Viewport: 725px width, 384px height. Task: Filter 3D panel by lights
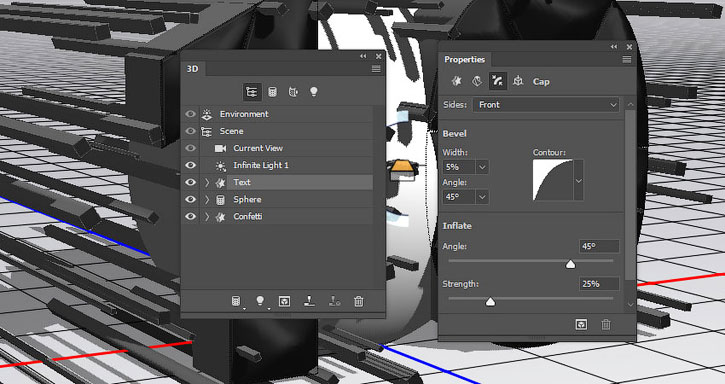tap(314, 92)
